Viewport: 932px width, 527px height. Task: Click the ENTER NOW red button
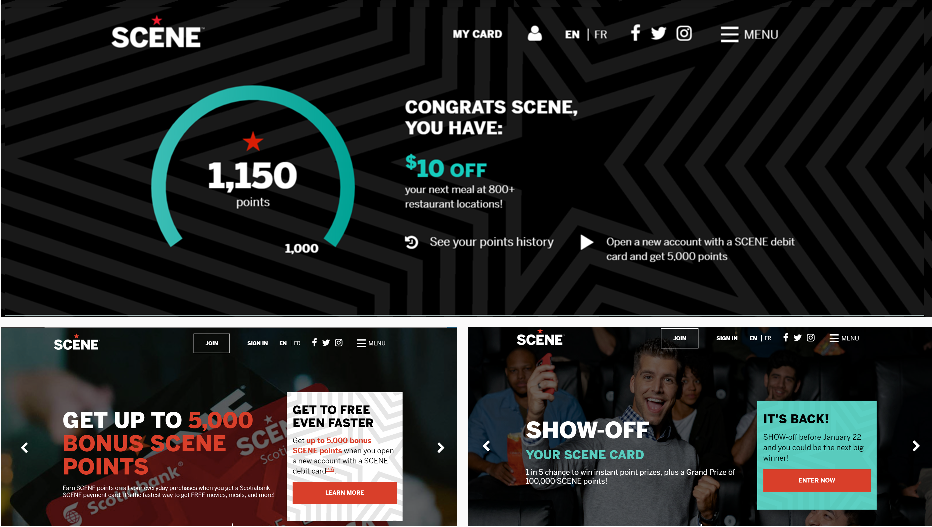817,480
